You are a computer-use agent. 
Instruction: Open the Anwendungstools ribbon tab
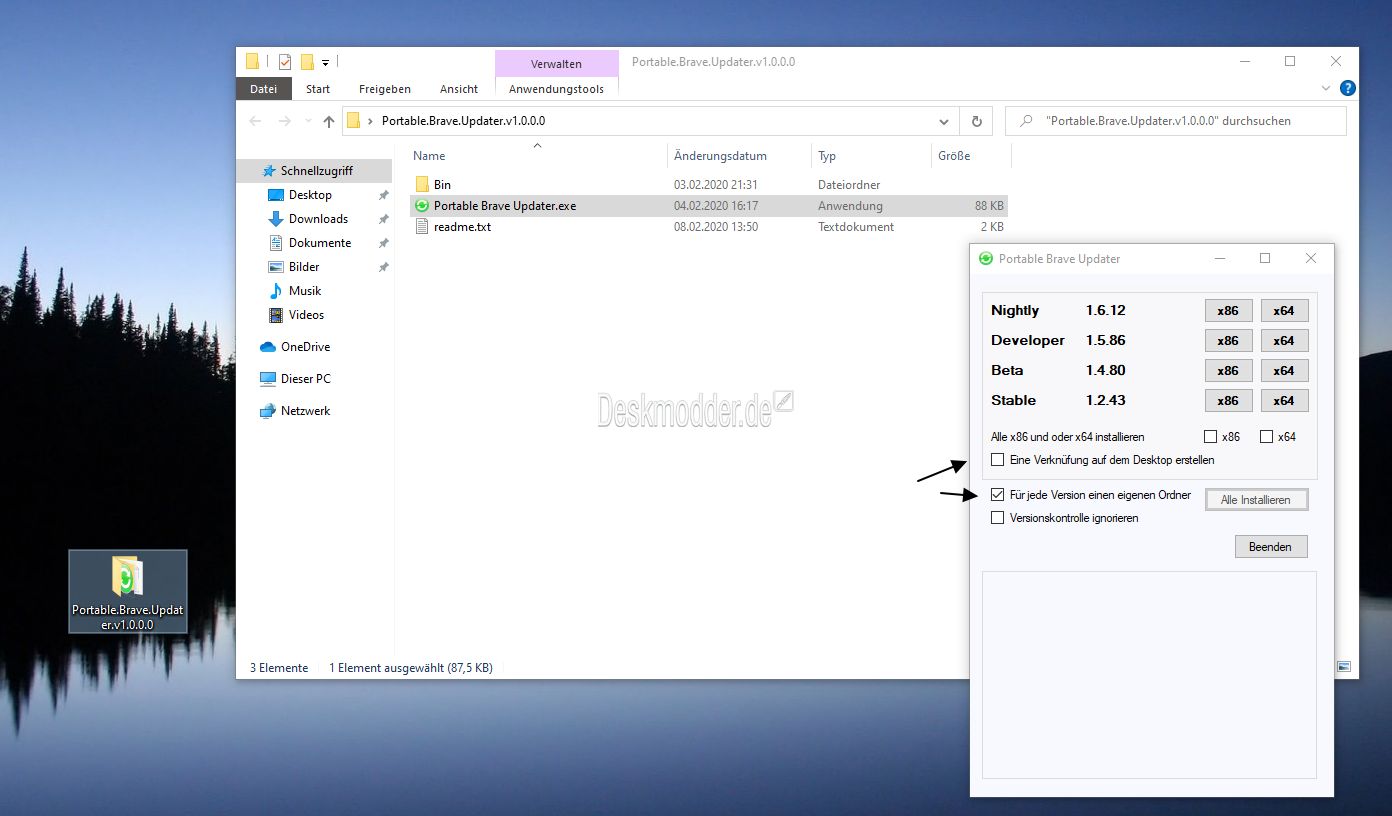(557, 89)
